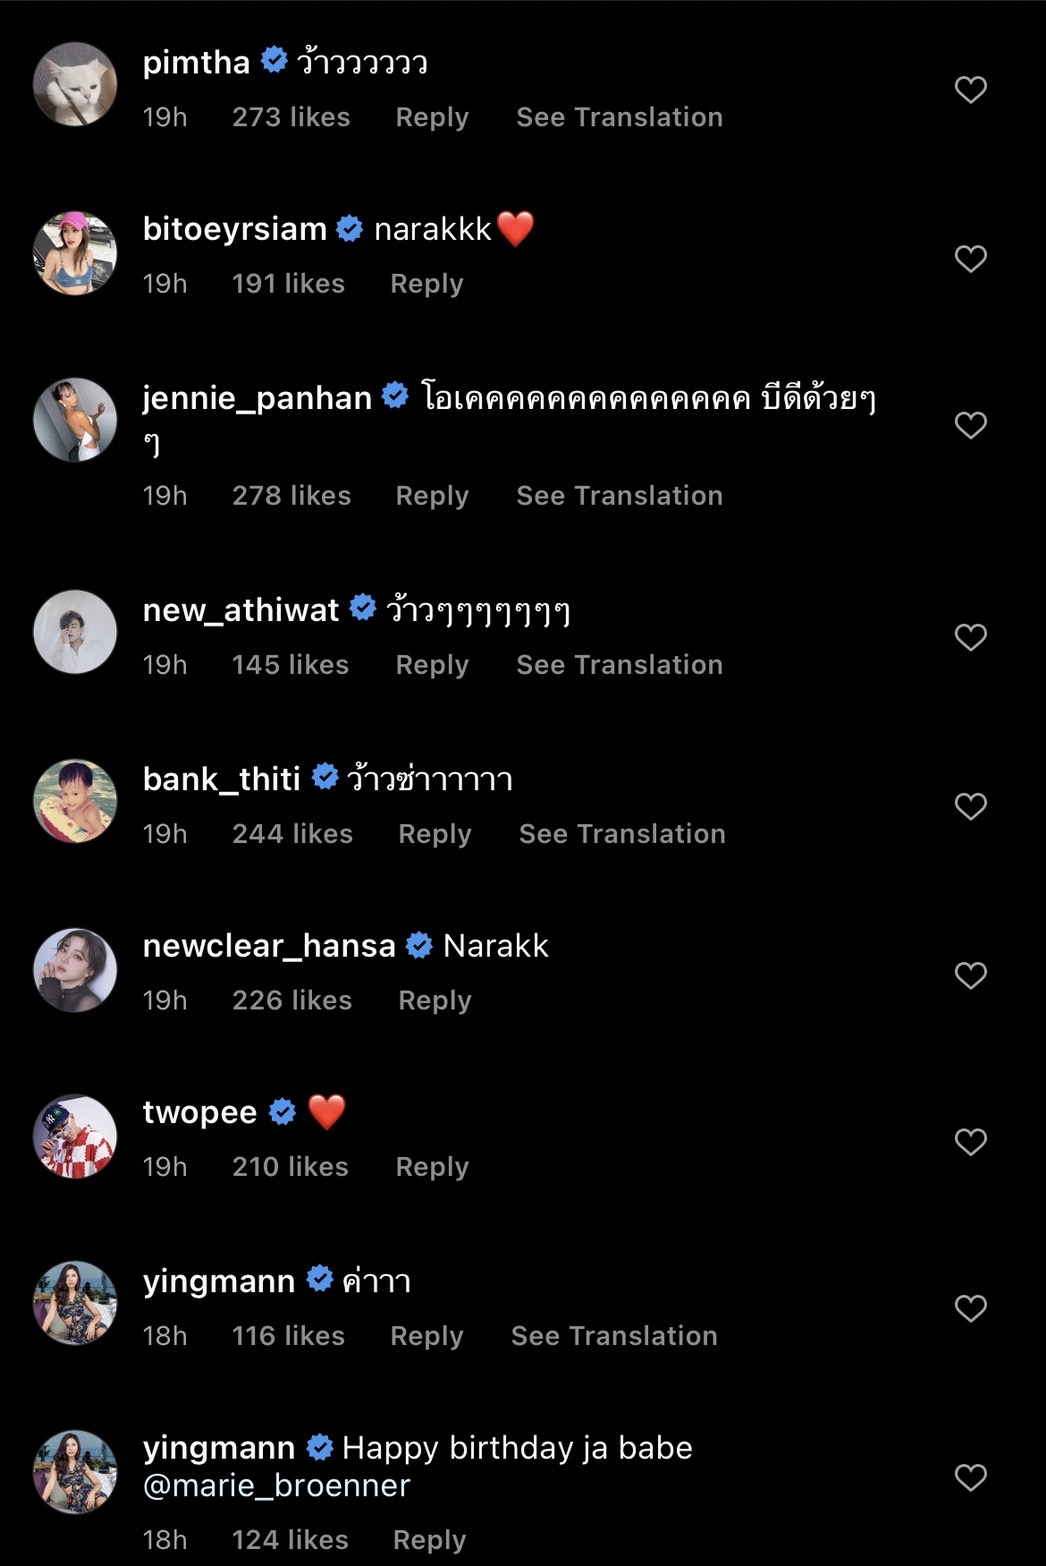Heart the comment by new_athiwat
1046x1566 pixels.
[x=970, y=637]
